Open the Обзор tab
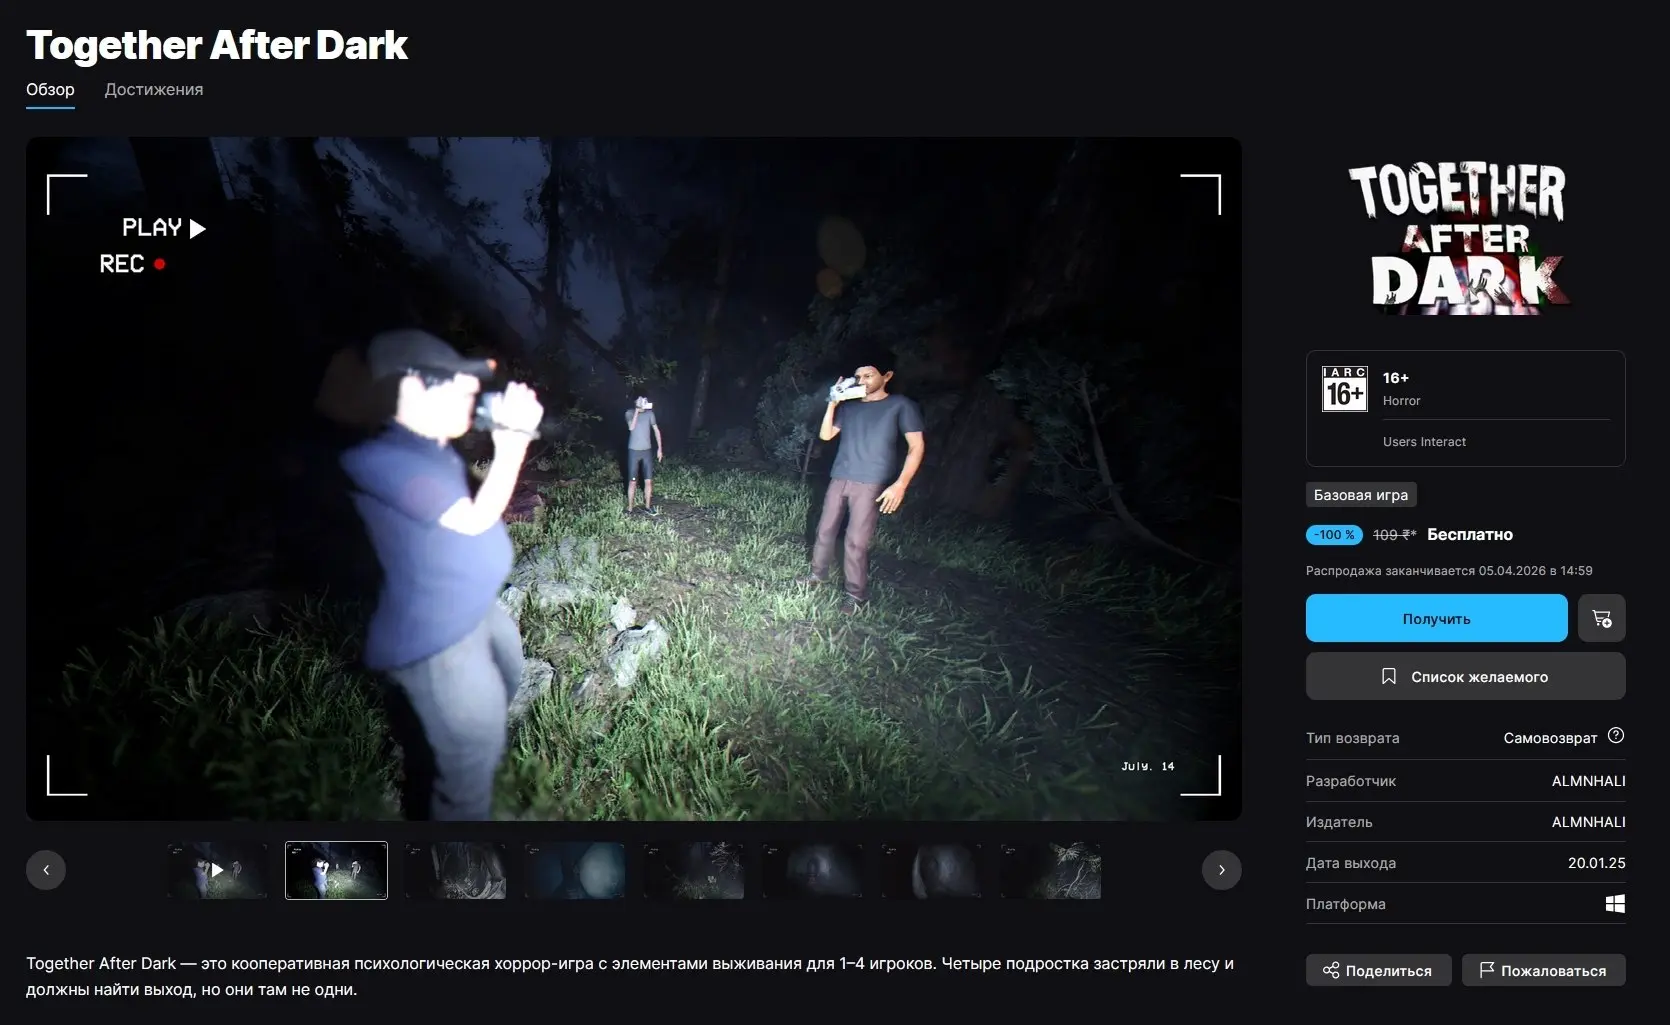The width and height of the screenshot is (1670, 1025). (x=50, y=90)
